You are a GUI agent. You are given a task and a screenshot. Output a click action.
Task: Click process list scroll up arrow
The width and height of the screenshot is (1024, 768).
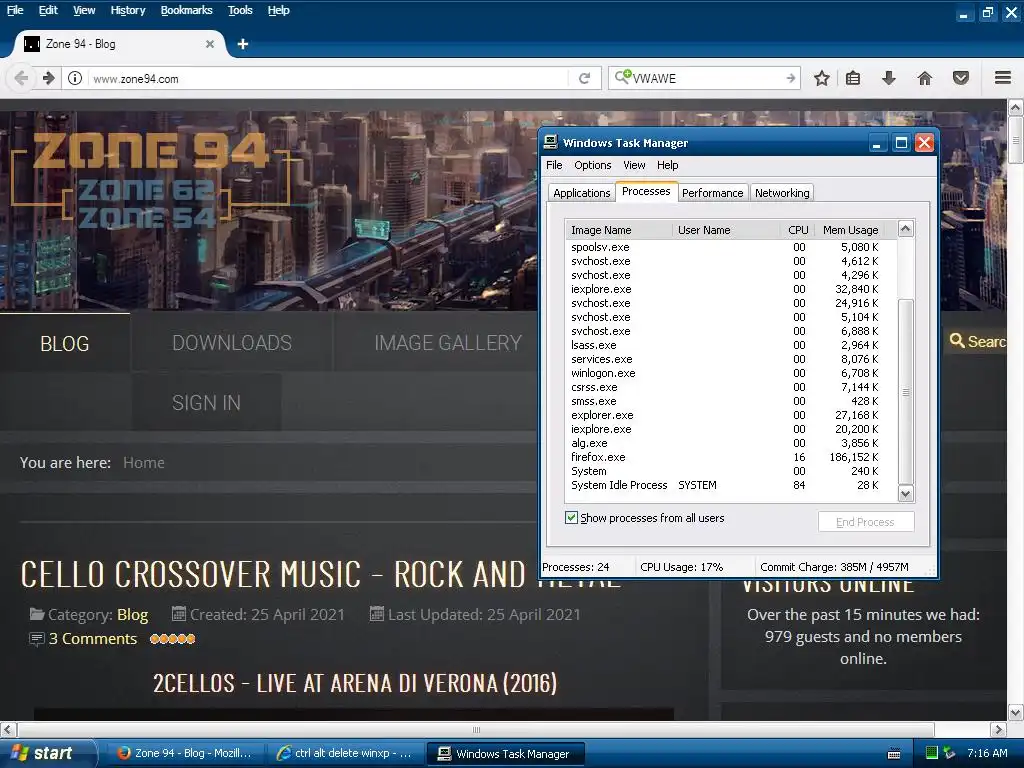tap(905, 229)
